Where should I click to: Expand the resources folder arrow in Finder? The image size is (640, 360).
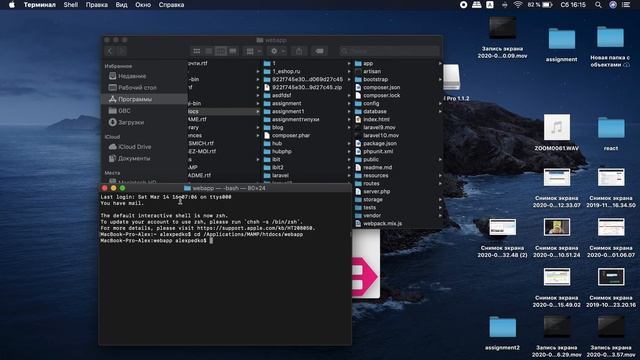440,176
